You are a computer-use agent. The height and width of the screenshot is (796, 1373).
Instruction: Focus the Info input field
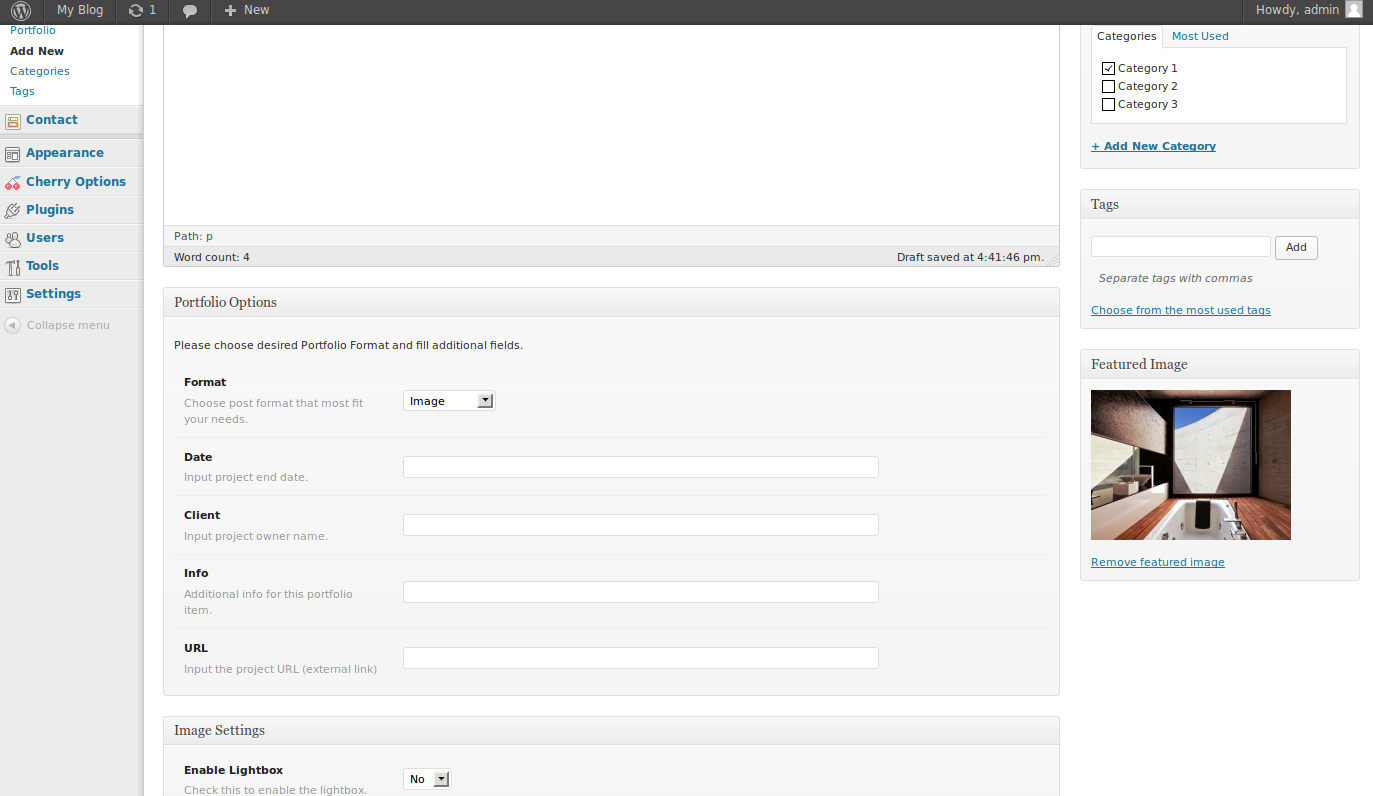641,592
